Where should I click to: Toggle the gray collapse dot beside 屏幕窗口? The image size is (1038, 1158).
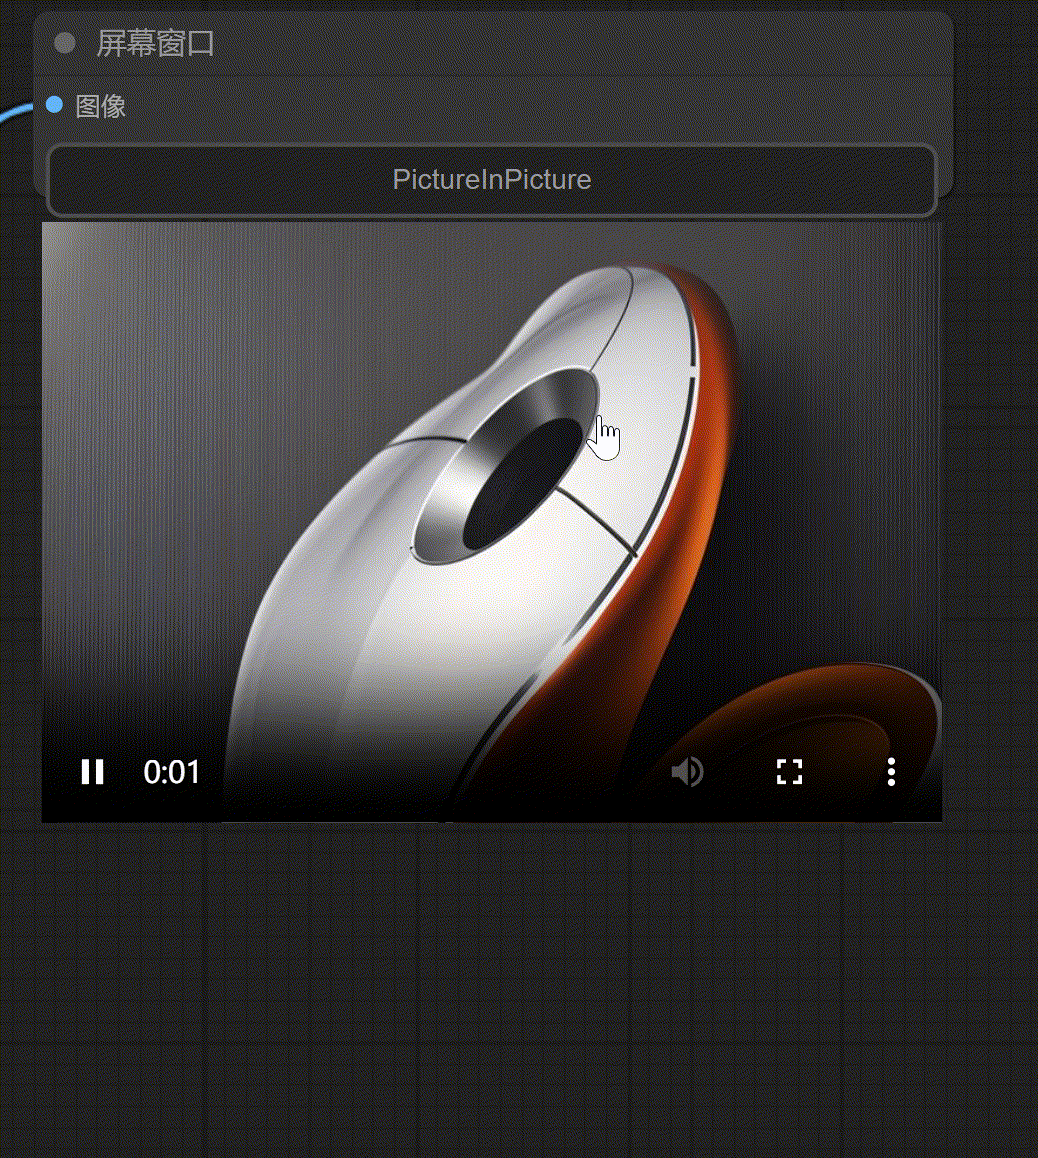coord(65,42)
